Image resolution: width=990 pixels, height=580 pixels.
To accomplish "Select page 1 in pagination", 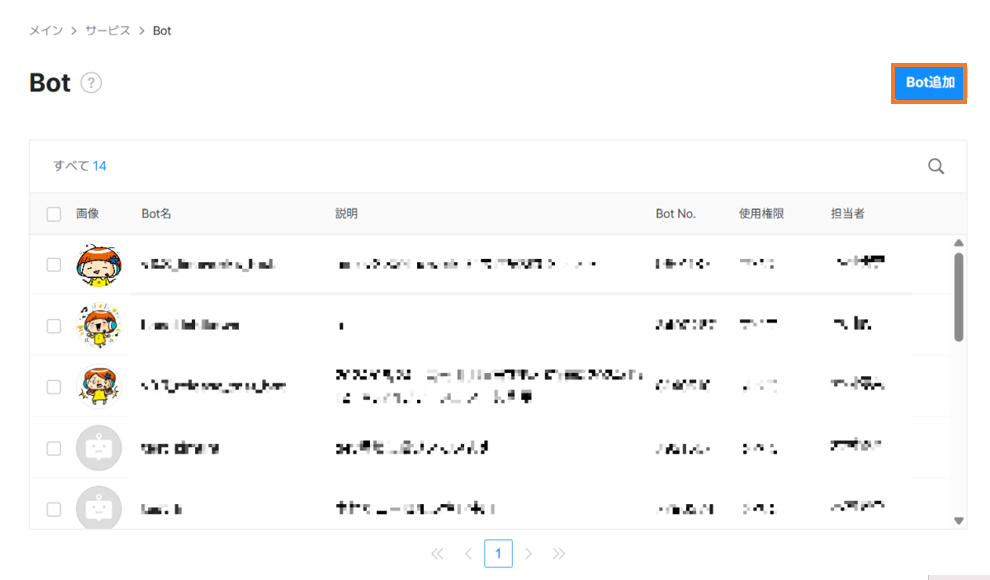I will point(498,553).
